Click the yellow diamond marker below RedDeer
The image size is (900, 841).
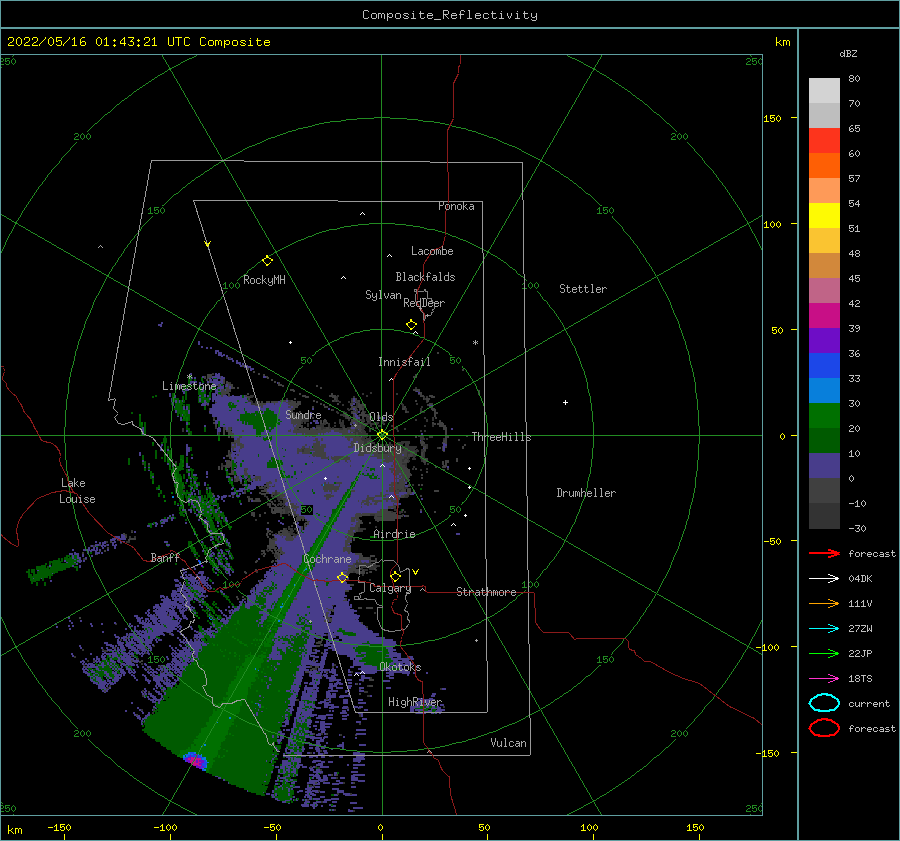coord(412,325)
